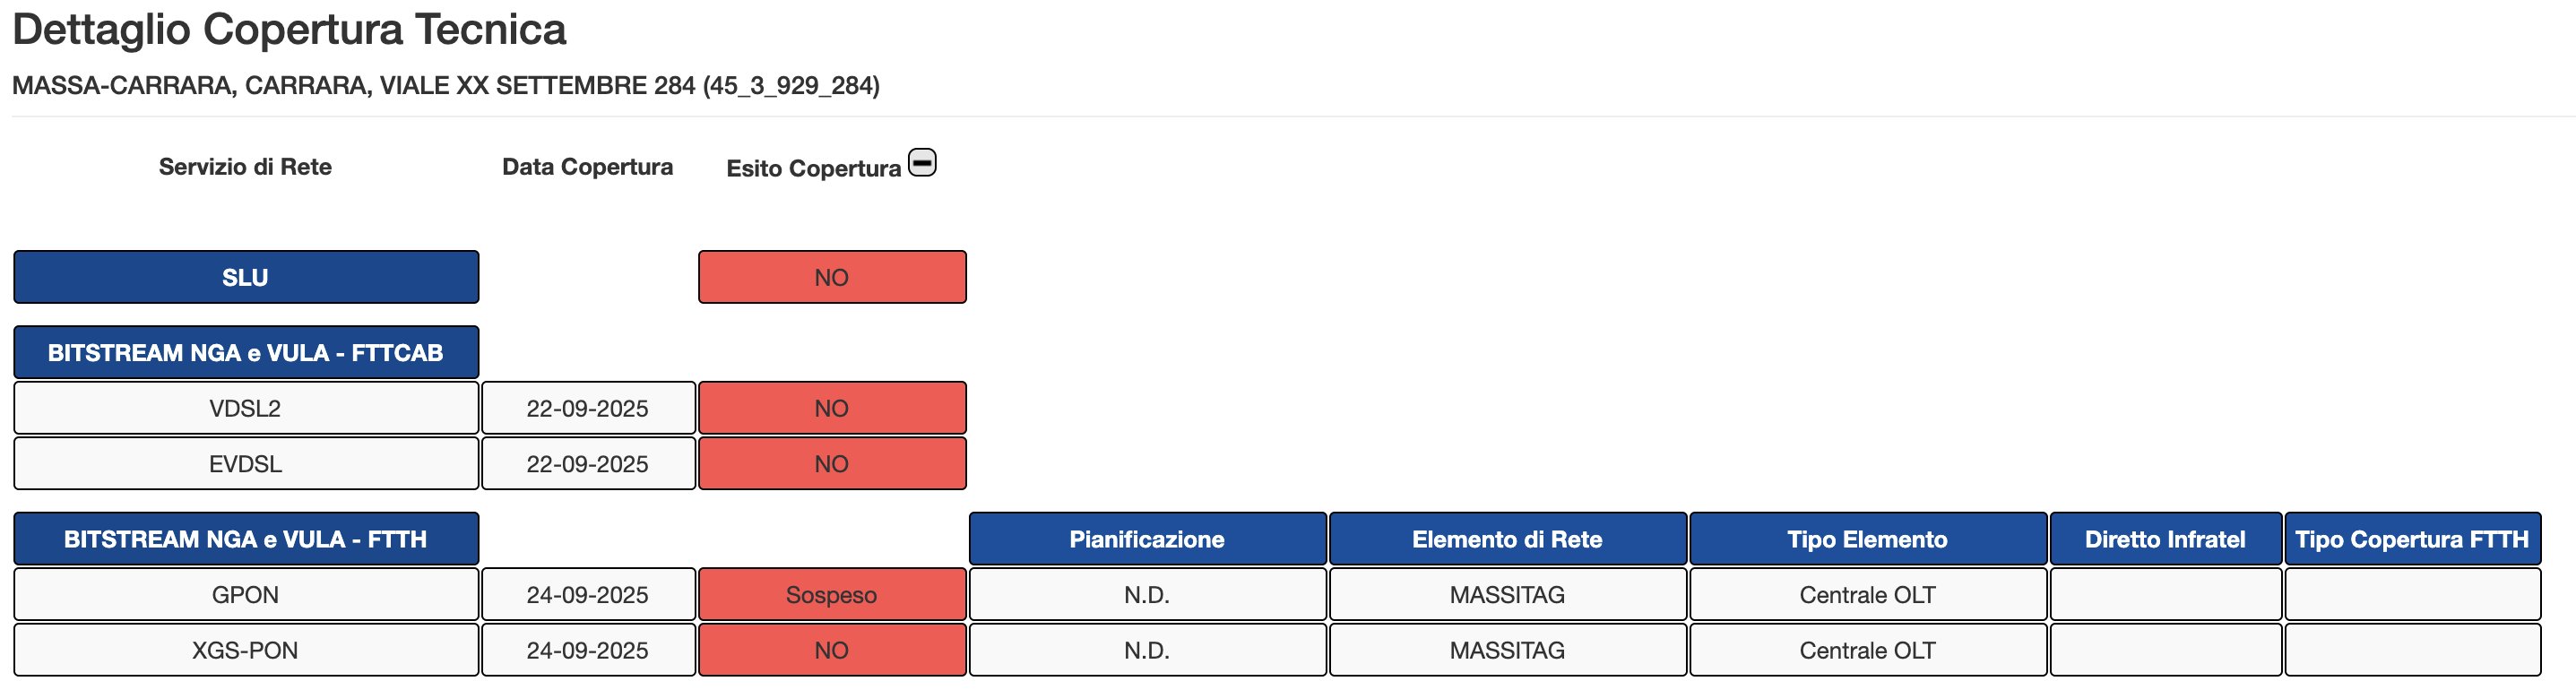The height and width of the screenshot is (690, 2576).
Task: Click the red NO status for SLU
Action: [x=831, y=277]
